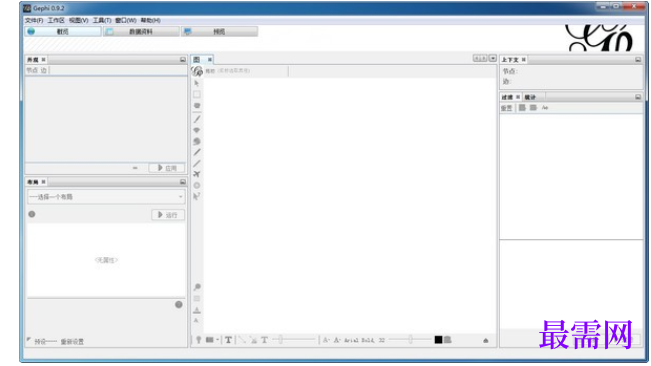Select the rectangle selection tool
This screenshot has width=651, height=366.
pos(197,95)
